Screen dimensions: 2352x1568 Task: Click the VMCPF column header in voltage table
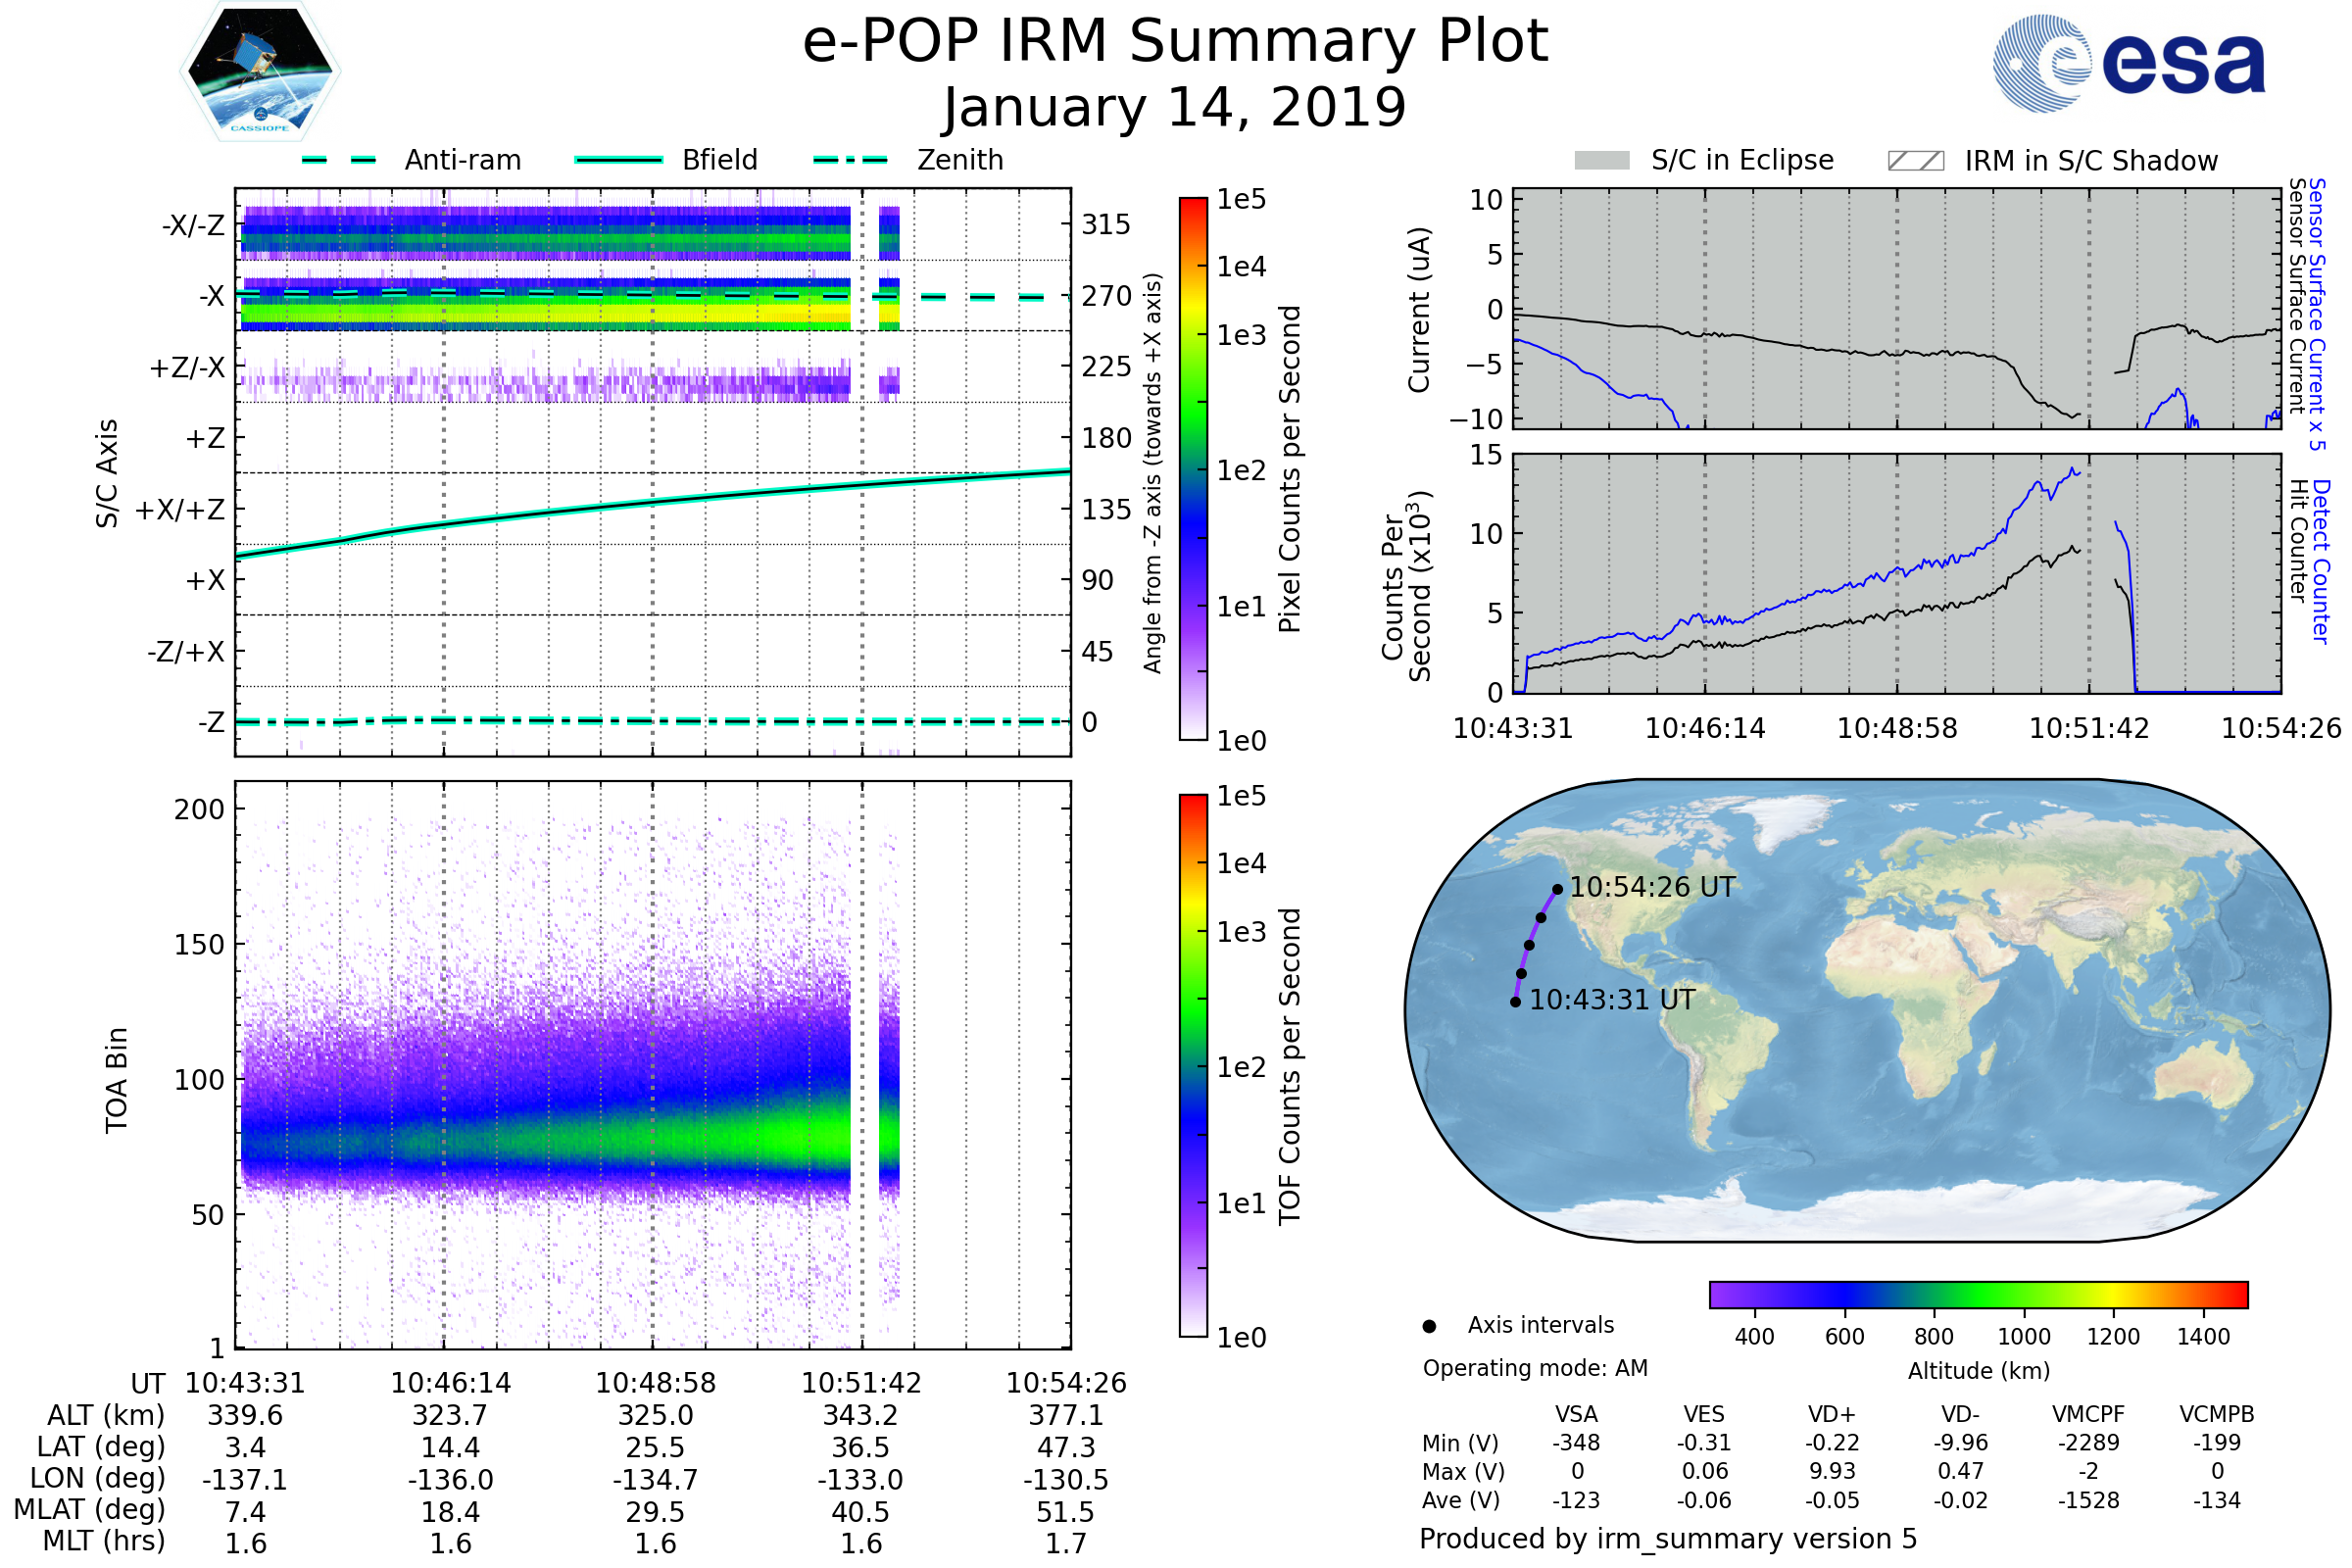(x=2088, y=1414)
